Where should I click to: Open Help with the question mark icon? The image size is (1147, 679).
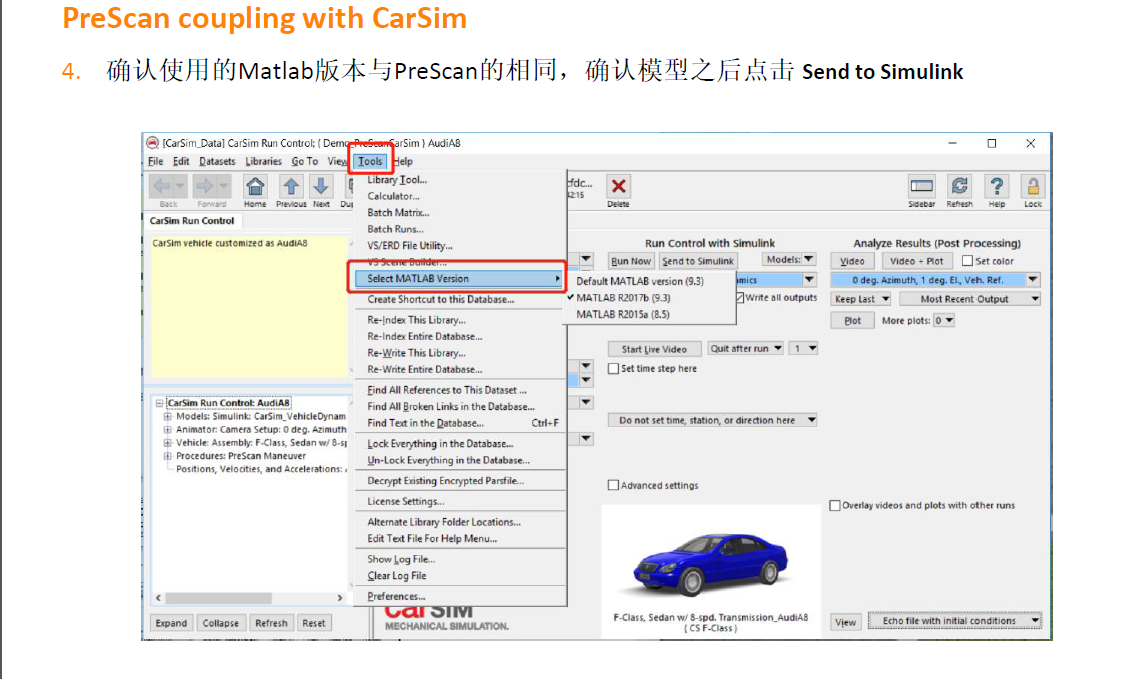point(996,187)
